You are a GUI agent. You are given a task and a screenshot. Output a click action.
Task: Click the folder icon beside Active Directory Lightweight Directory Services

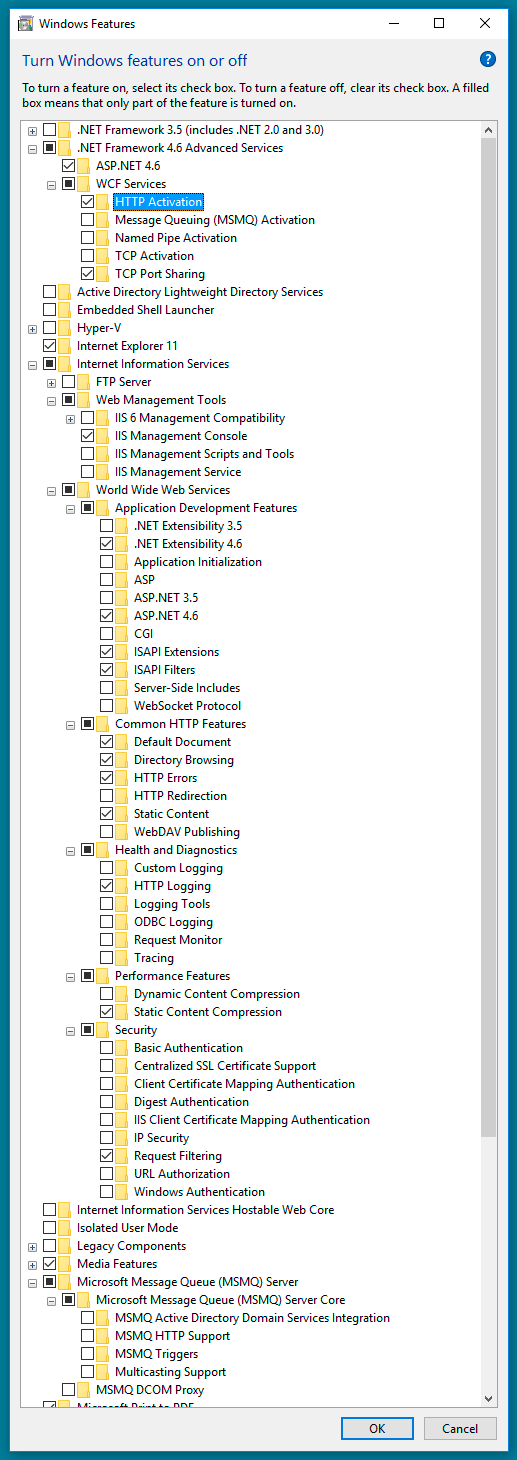click(65, 292)
